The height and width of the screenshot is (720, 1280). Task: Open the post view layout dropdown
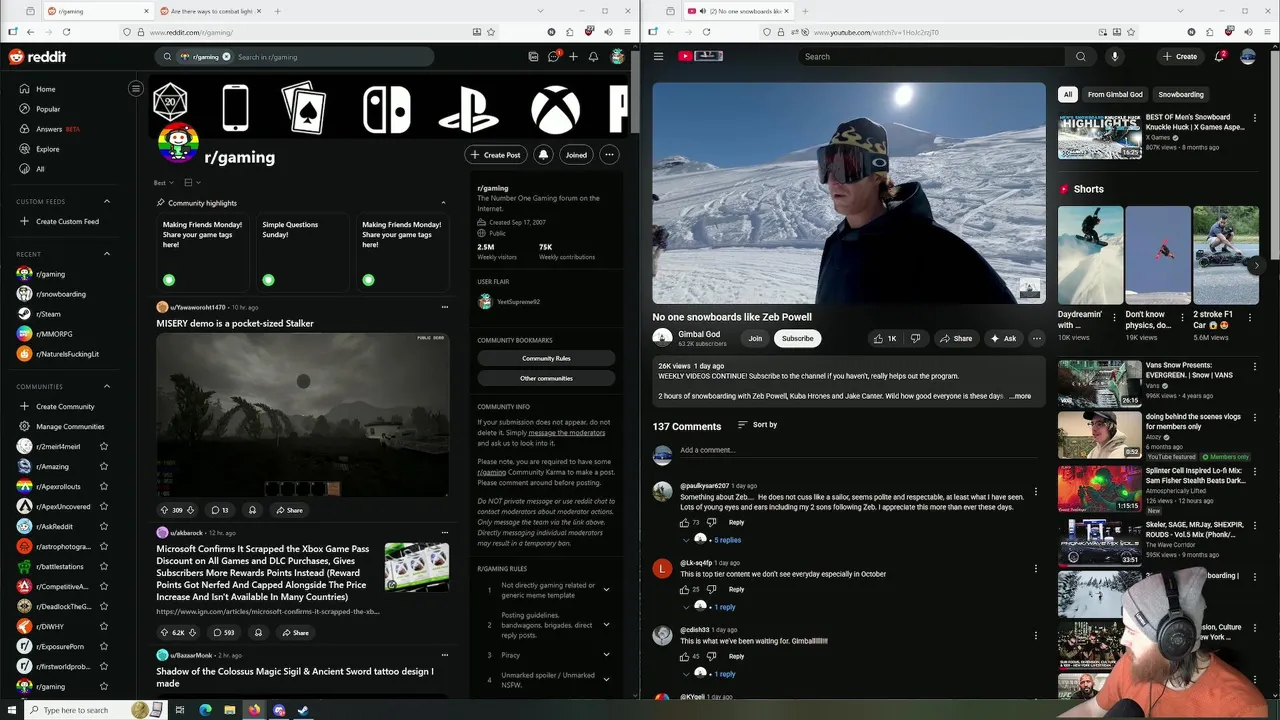coord(192,183)
